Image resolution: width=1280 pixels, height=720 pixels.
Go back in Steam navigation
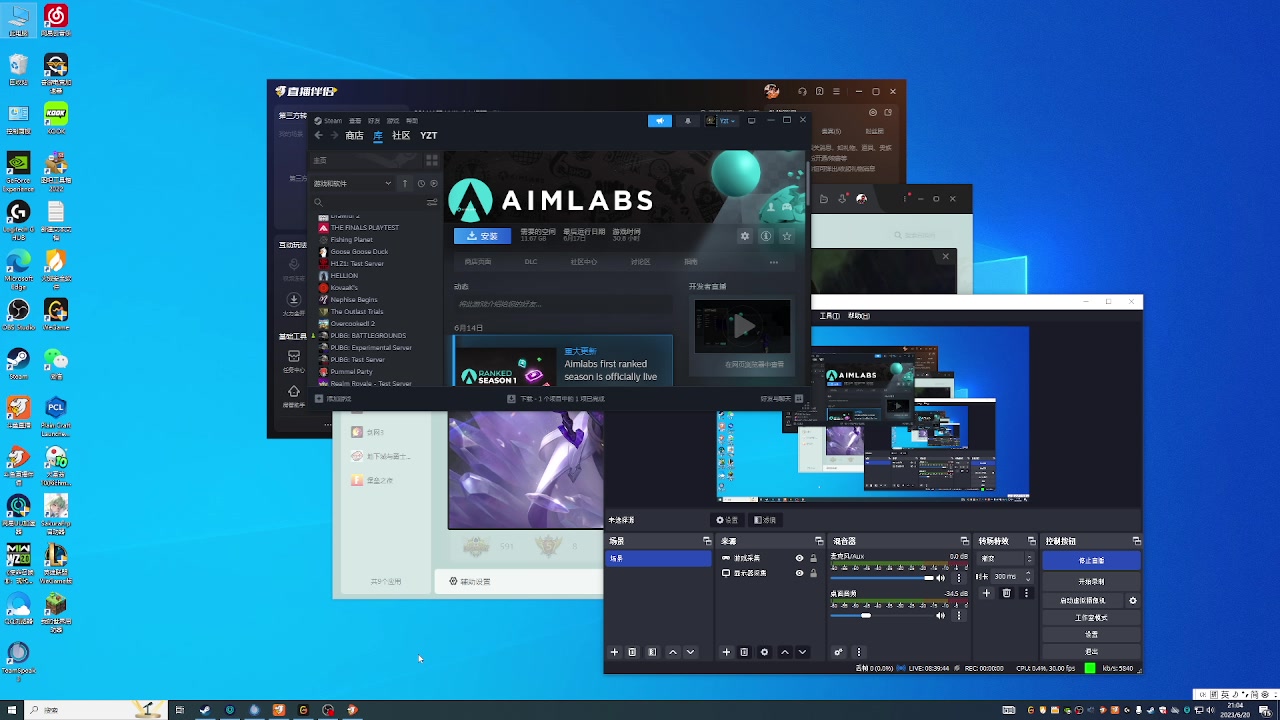(x=319, y=135)
